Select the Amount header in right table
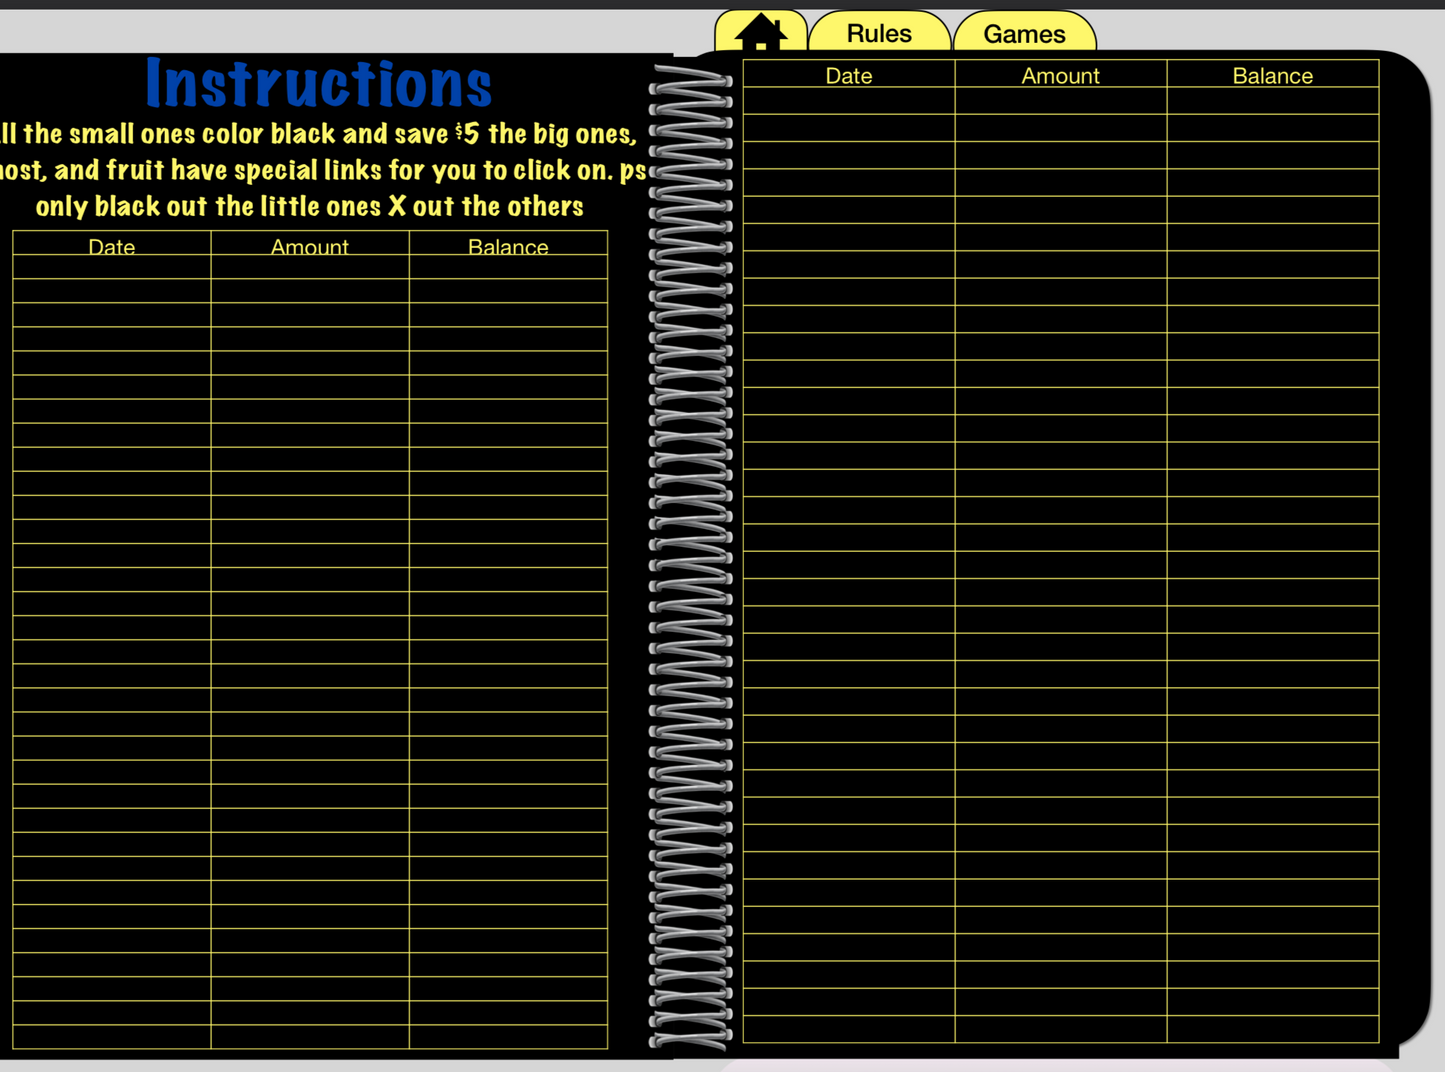This screenshot has height=1072, width=1445. tap(1060, 75)
